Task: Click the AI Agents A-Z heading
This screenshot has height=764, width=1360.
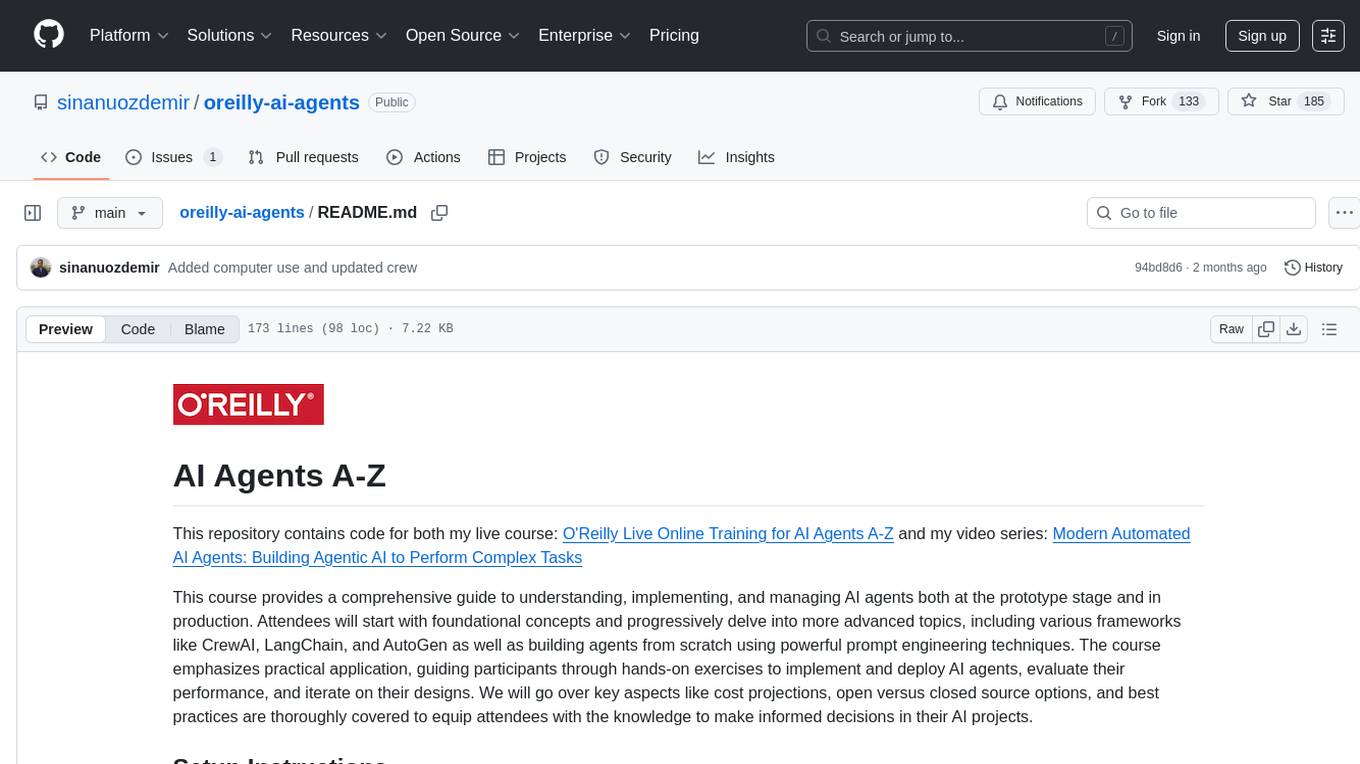Action: coord(279,475)
